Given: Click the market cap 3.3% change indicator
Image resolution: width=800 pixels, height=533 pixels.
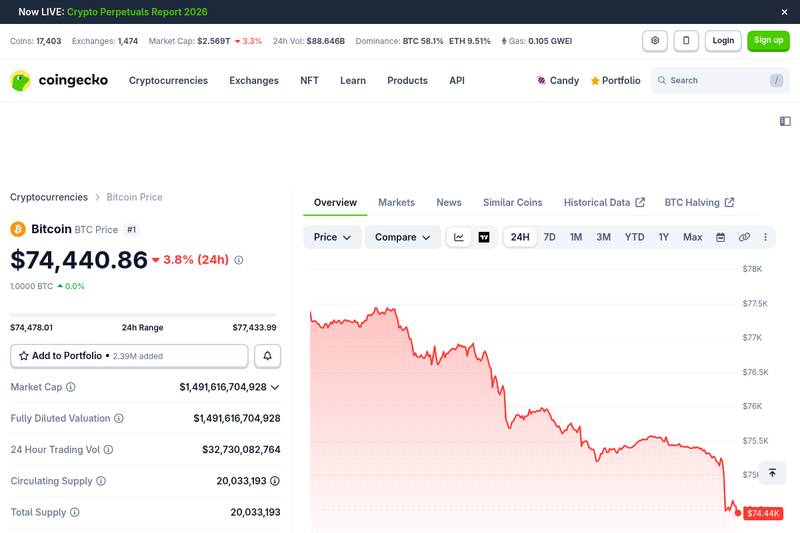Looking at the screenshot, I should click(248, 41).
